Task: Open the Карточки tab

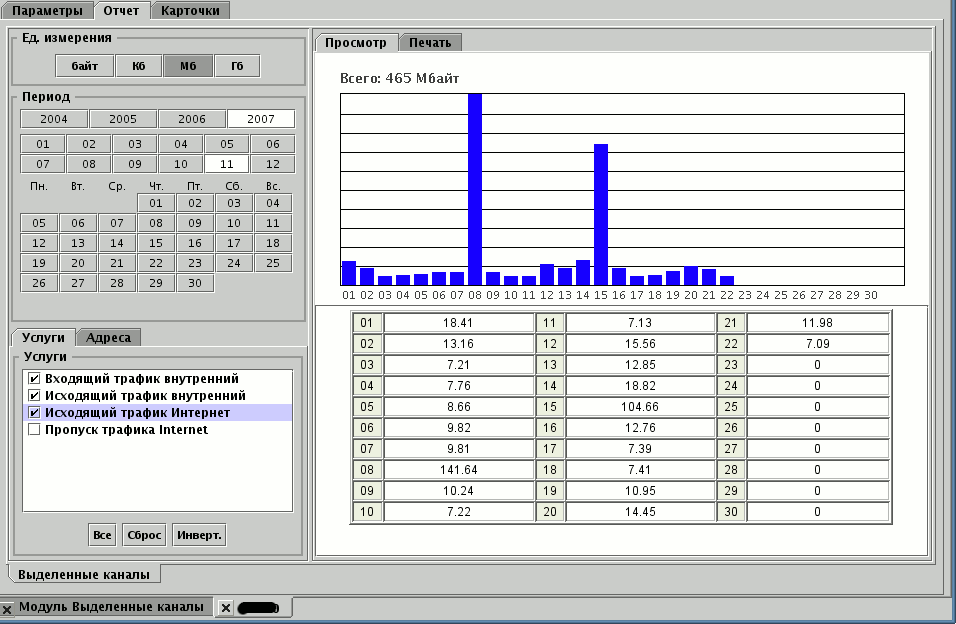Action: [x=190, y=10]
